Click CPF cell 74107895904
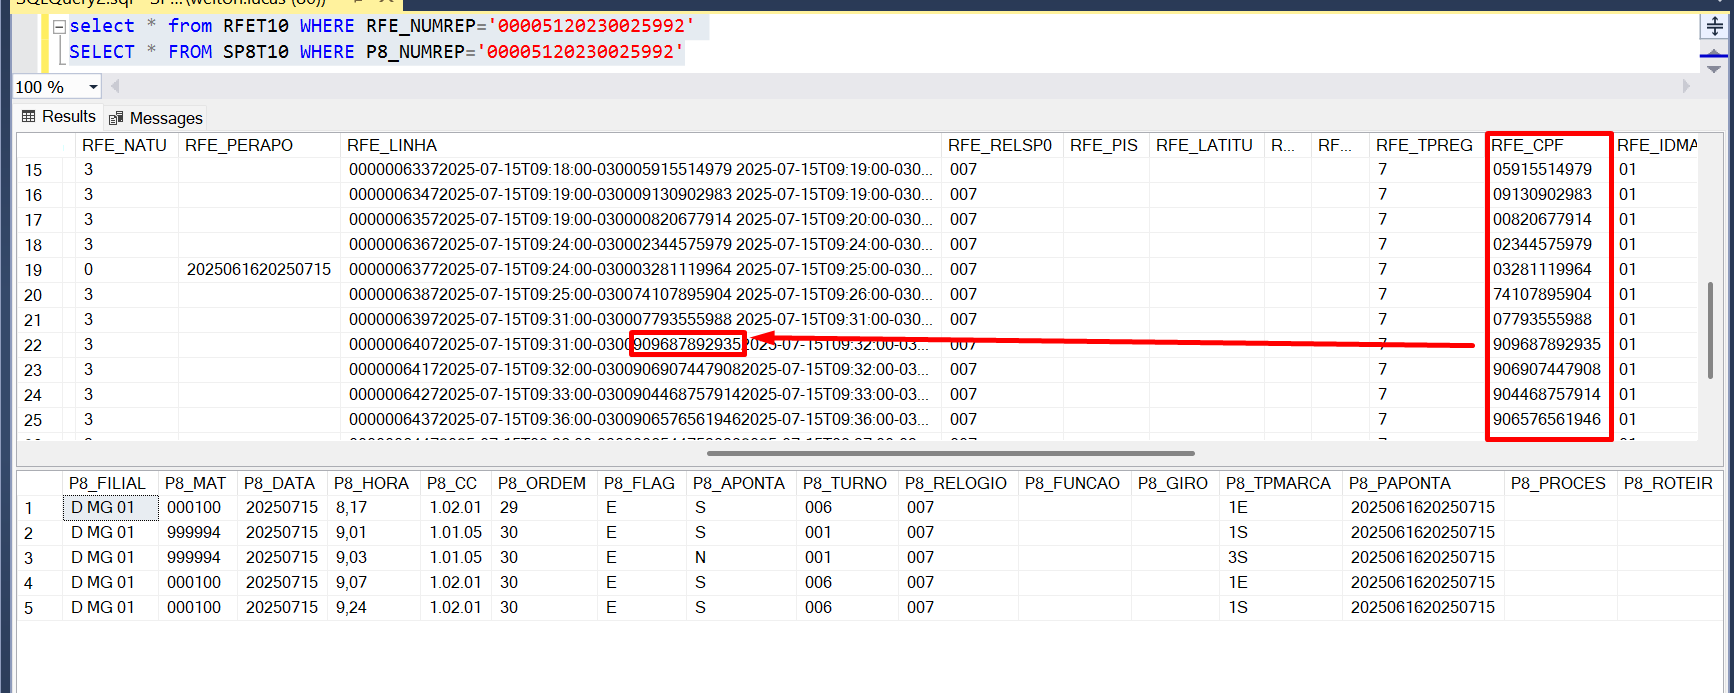 click(1548, 295)
